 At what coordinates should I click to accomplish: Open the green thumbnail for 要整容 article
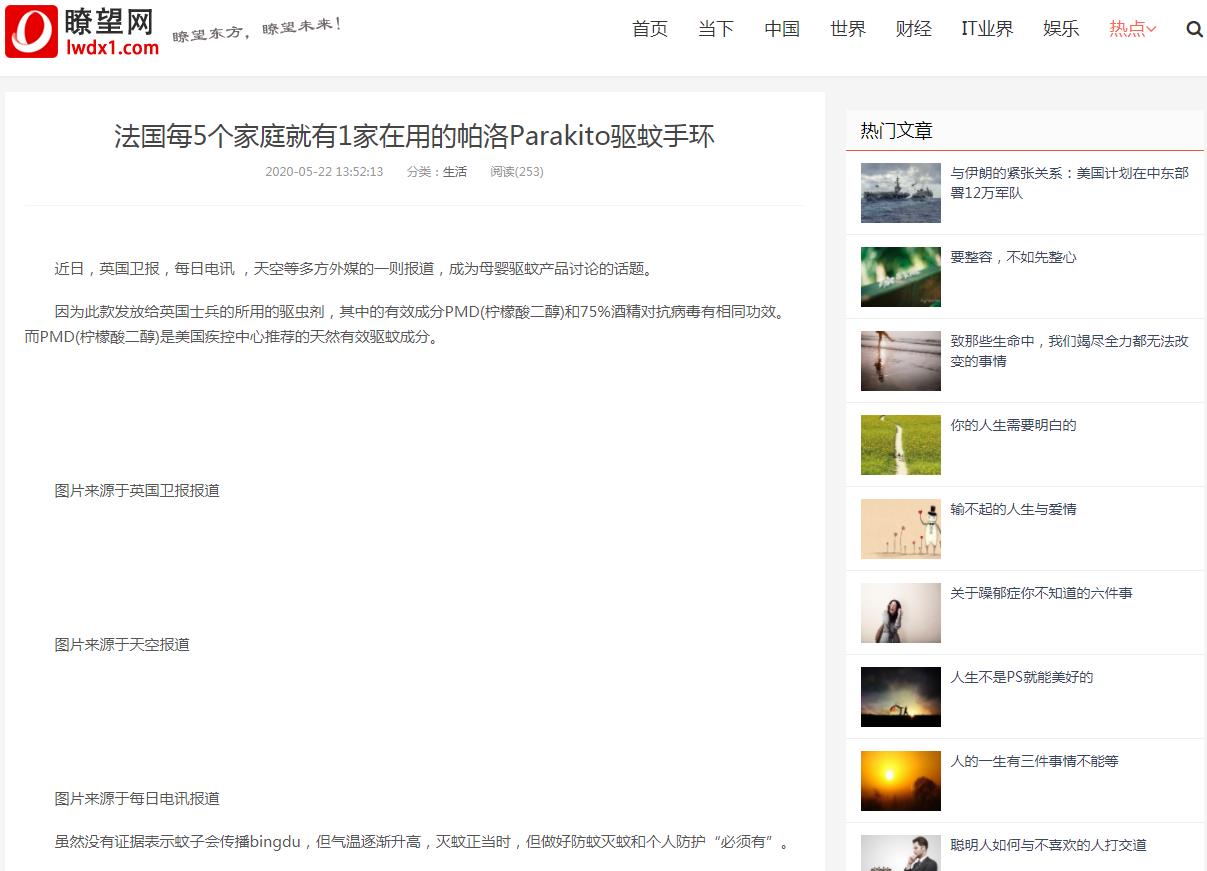901,277
